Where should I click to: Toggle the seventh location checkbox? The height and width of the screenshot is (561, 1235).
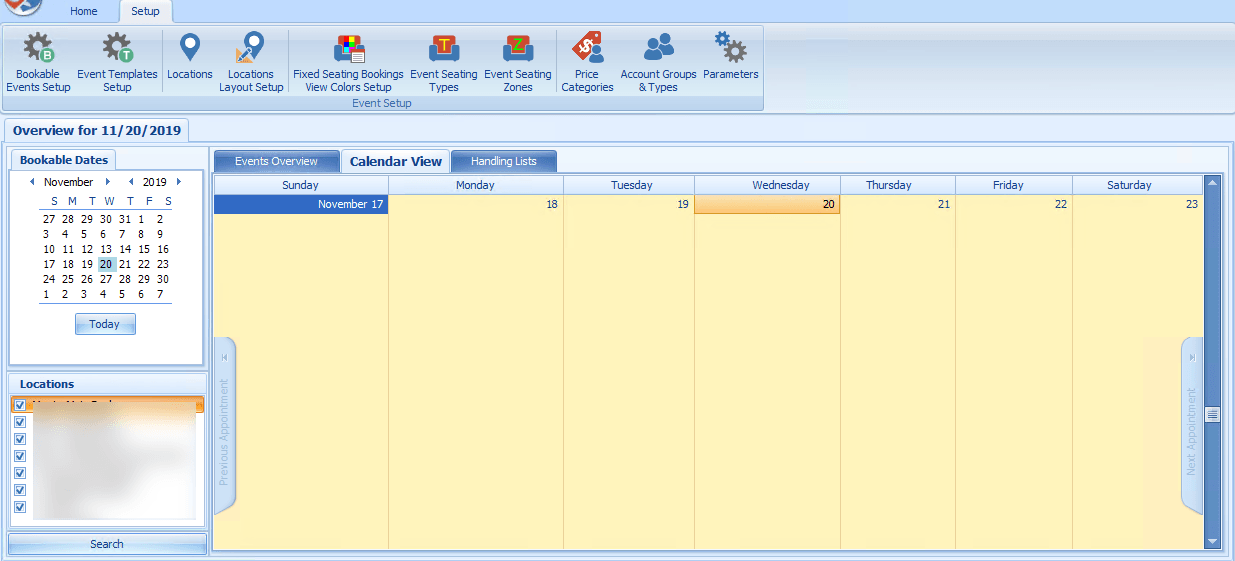tap(20, 507)
